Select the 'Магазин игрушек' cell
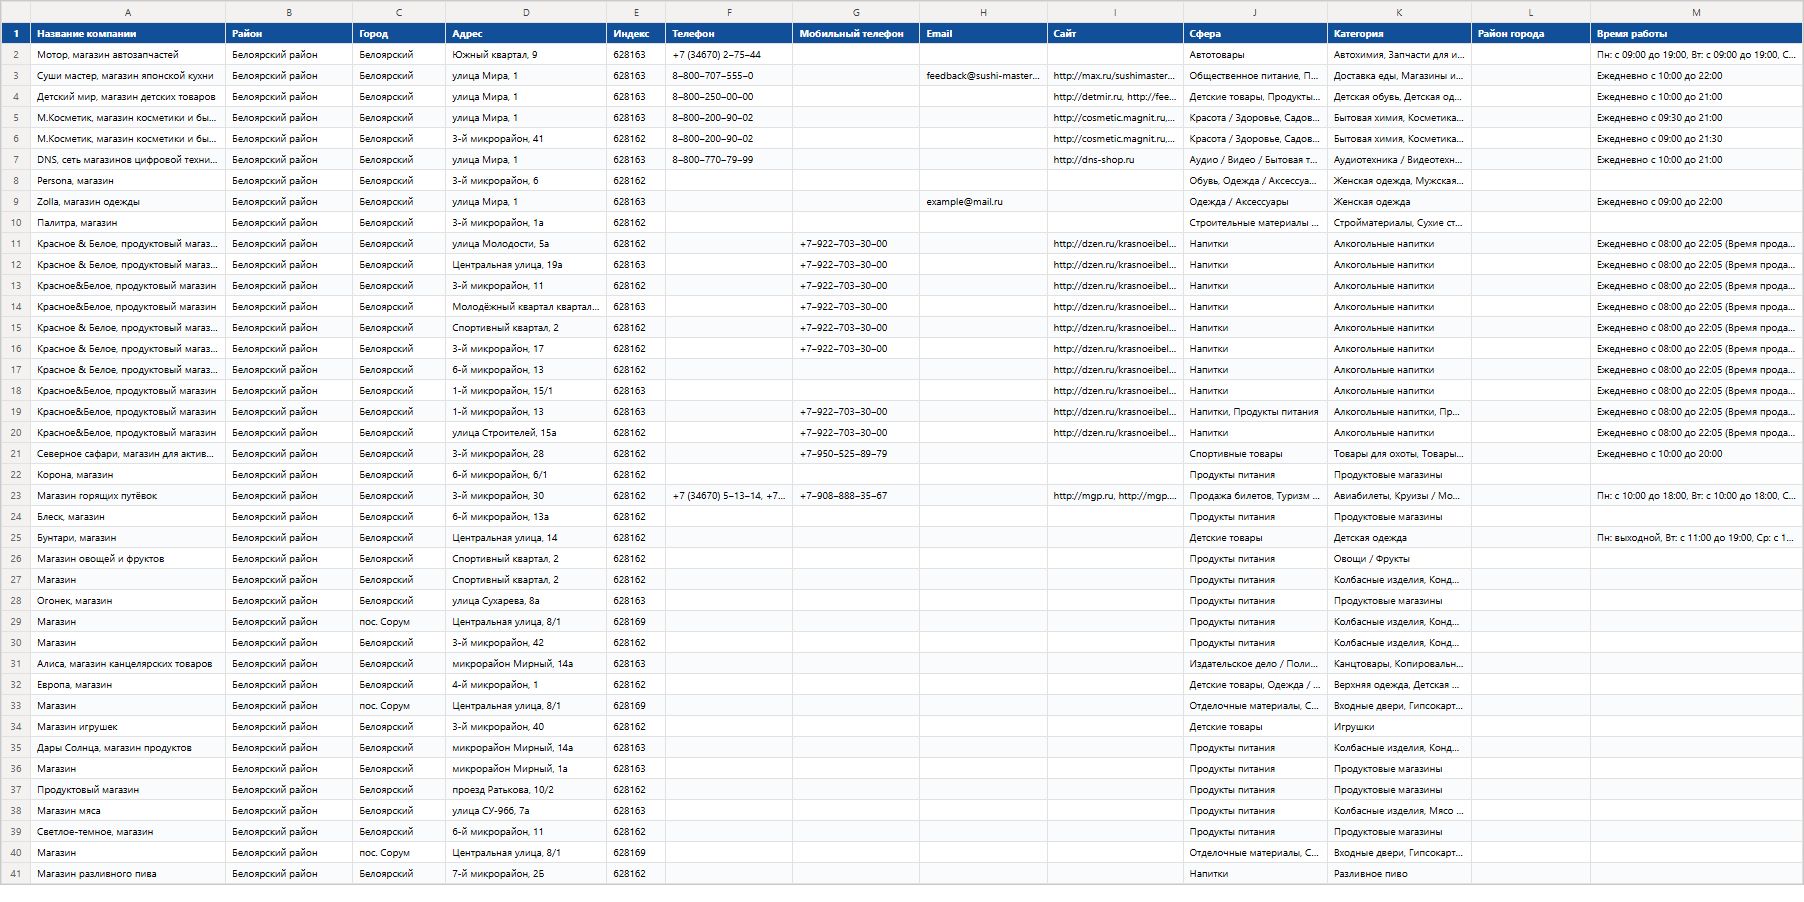This screenshot has width=1804, height=902. pos(128,727)
